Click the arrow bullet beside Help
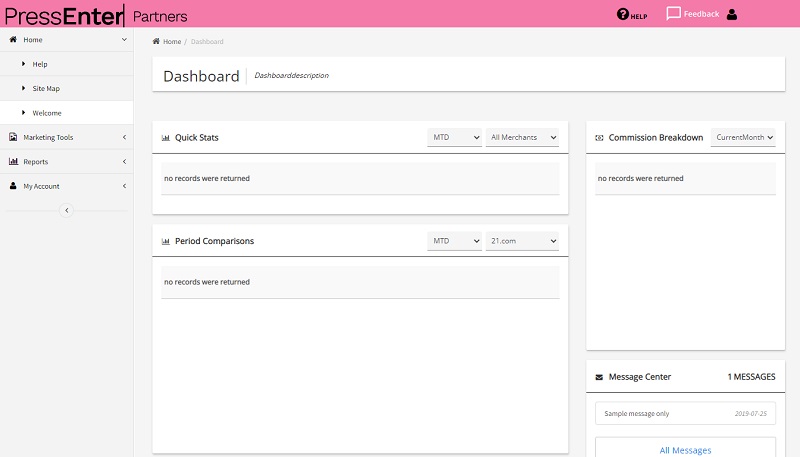800x457 pixels. (23, 64)
